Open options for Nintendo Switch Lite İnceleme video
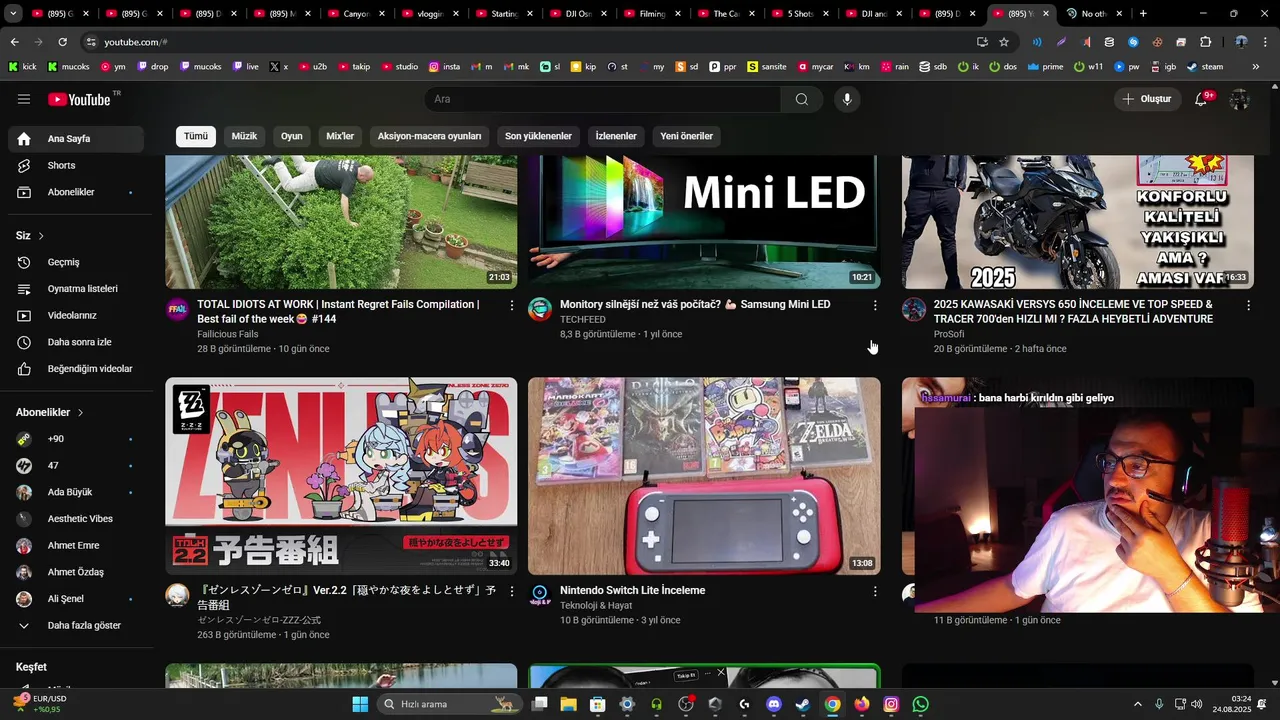The width and height of the screenshot is (1280, 720). 875,591
